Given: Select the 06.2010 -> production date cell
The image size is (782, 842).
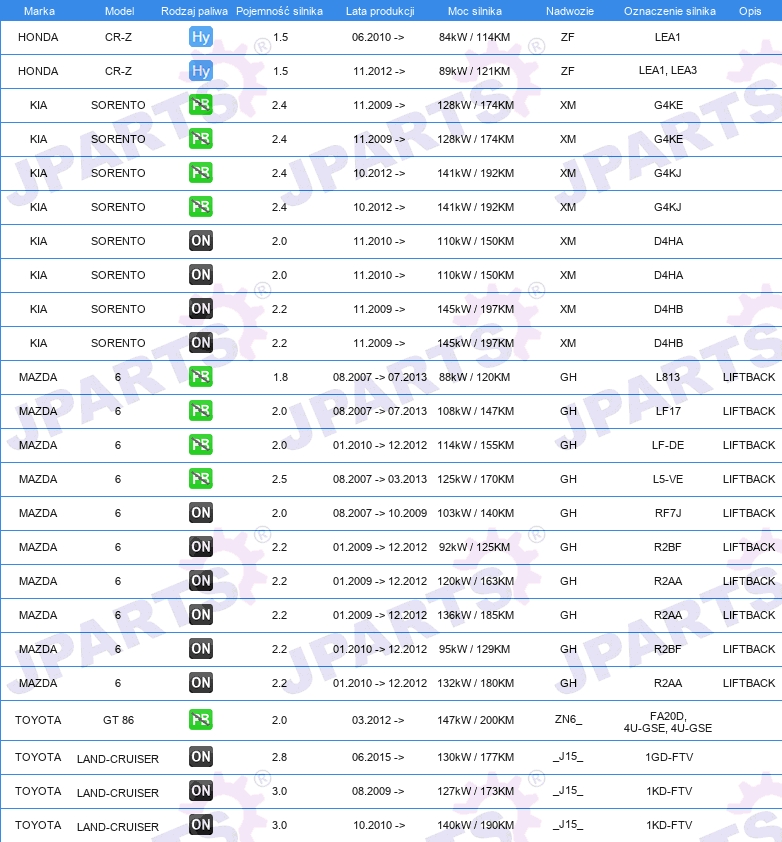Looking at the screenshot, I should coord(378,37).
